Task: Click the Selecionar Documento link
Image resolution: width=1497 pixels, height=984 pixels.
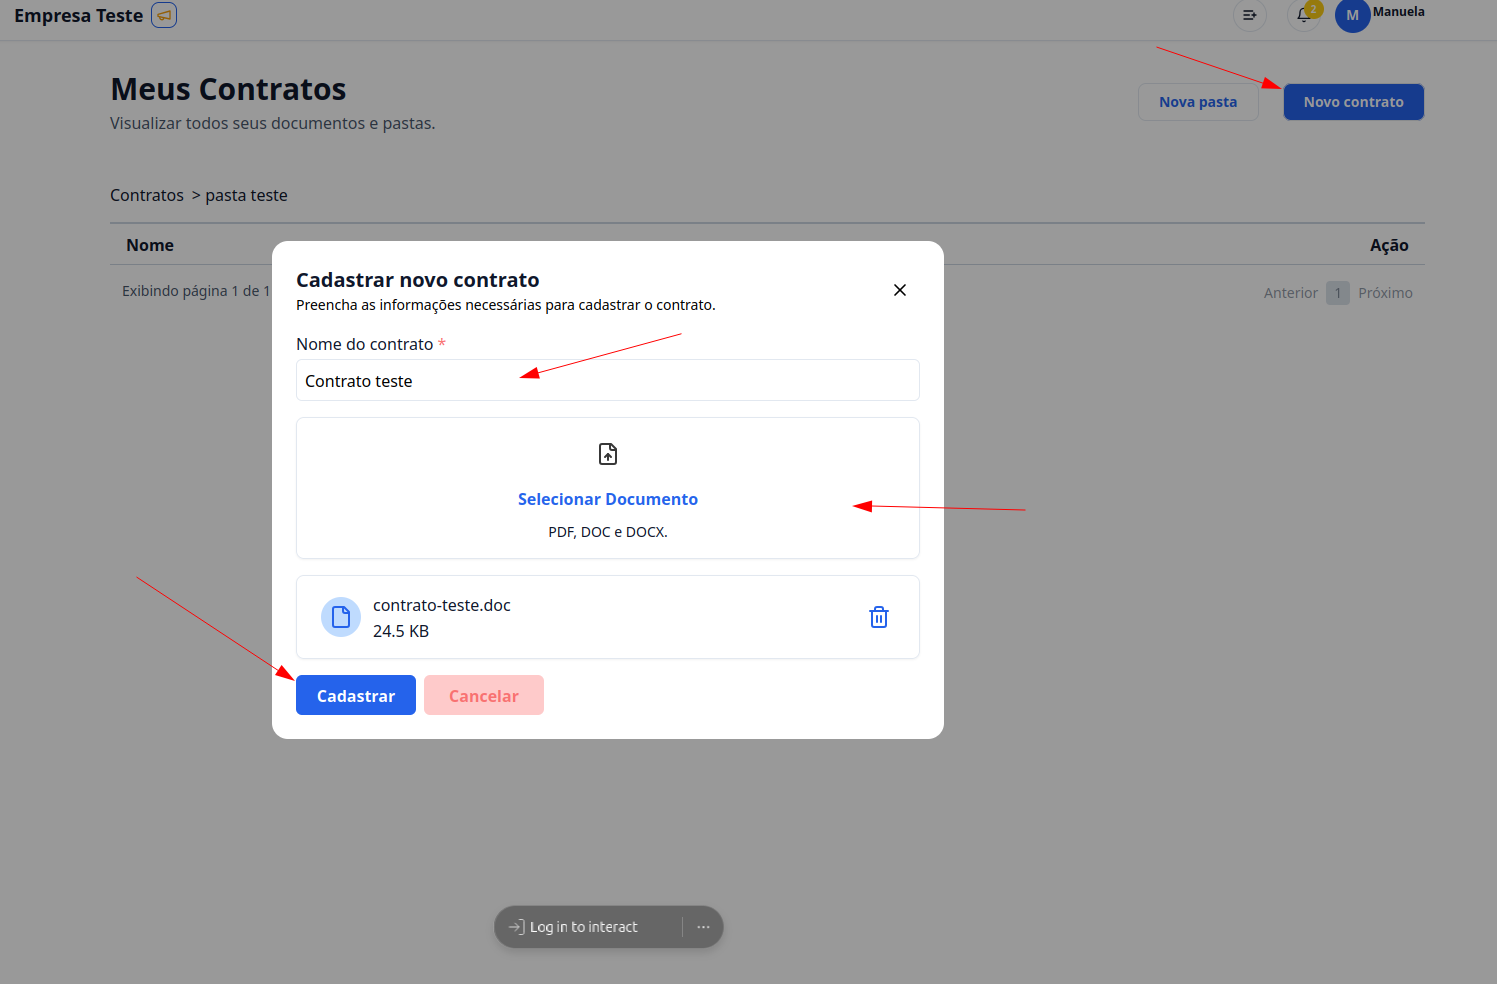Action: pyautogui.click(x=607, y=499)
